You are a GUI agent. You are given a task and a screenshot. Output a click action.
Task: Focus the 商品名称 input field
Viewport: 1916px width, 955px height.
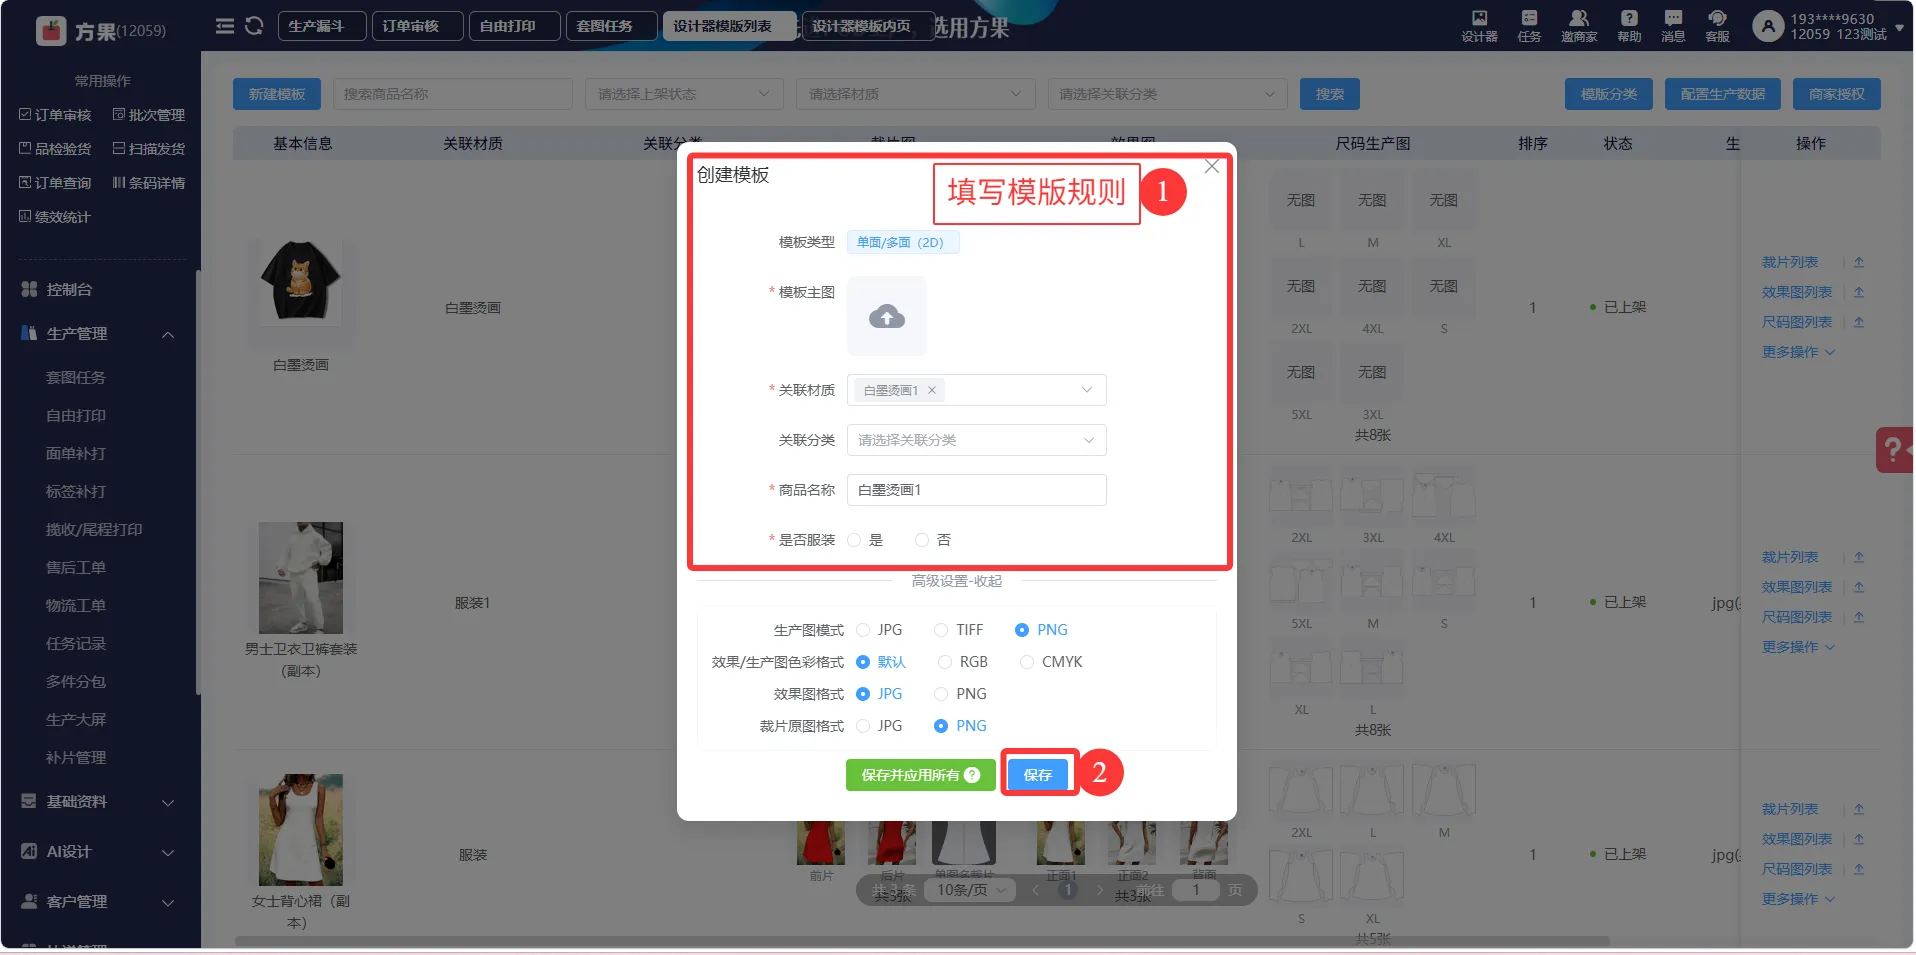coord(977,490)
